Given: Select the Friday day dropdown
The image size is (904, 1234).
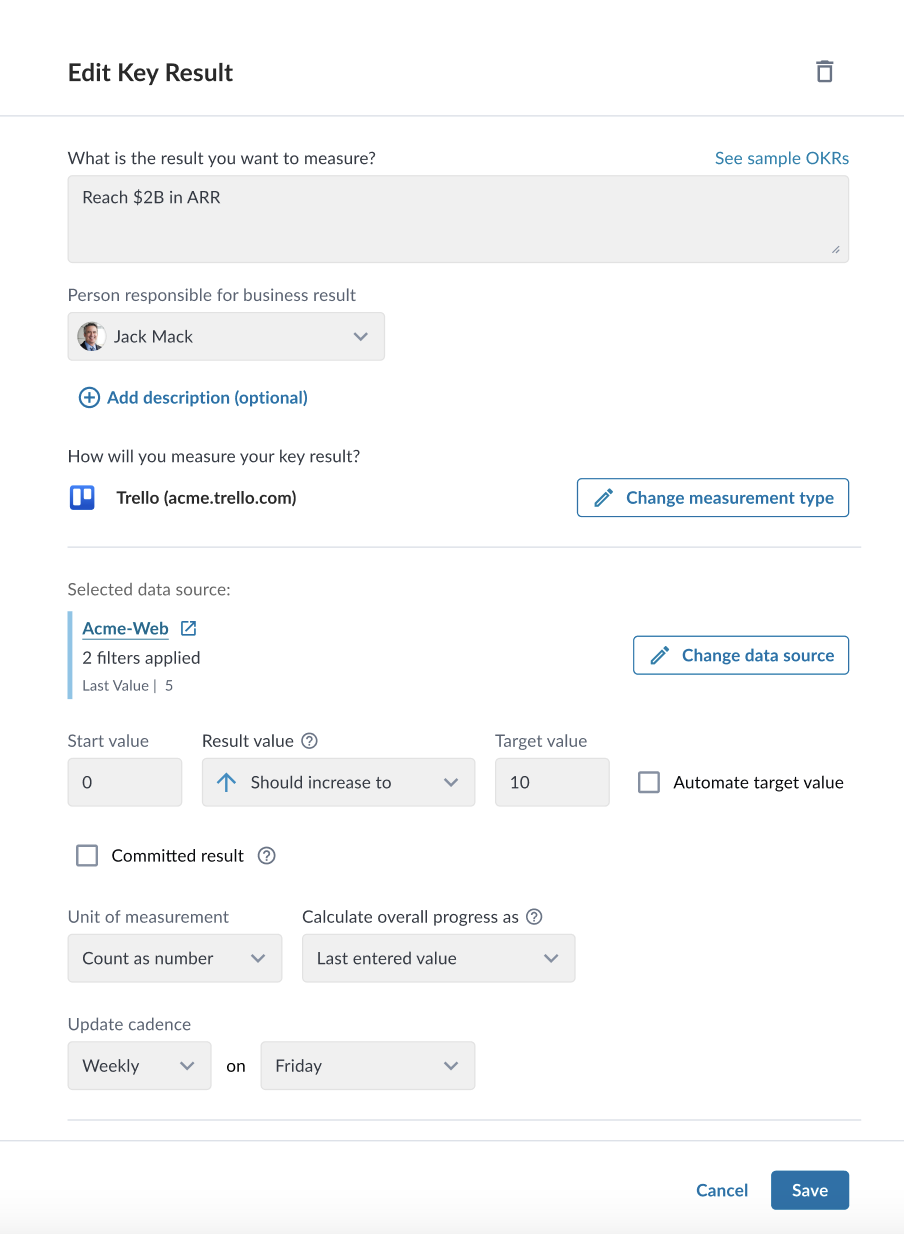Looking at the screenshot, I should pyautogui.click(x=368, y=1066).
